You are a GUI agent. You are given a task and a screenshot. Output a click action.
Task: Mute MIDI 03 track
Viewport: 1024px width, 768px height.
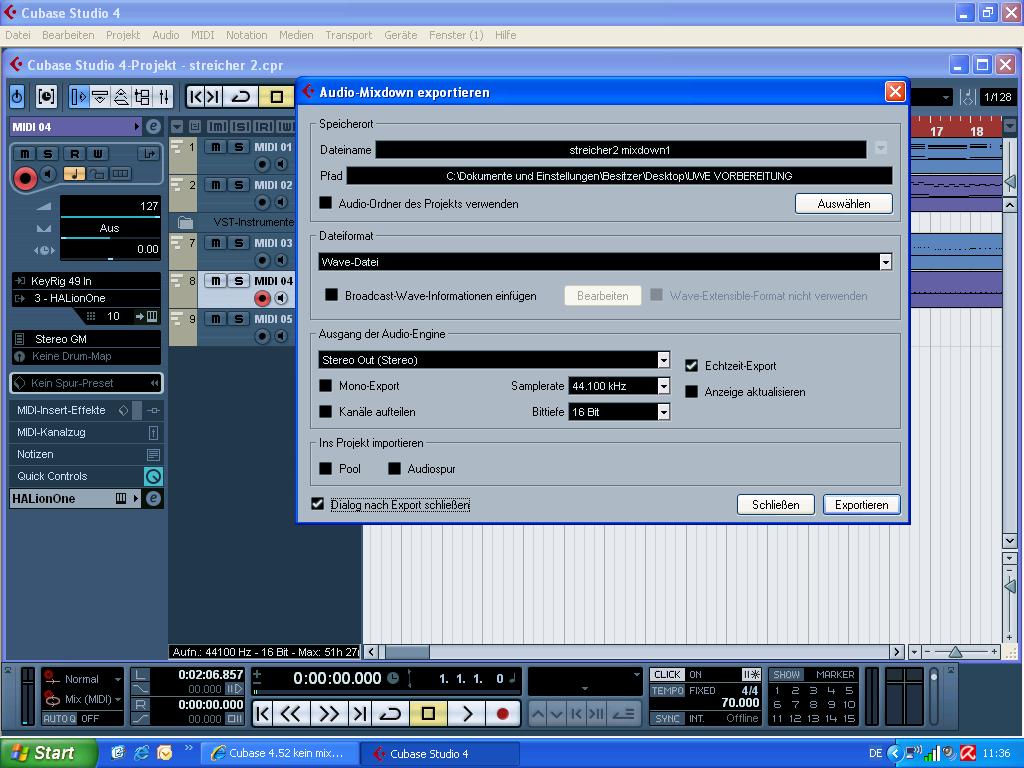(216, 243)
